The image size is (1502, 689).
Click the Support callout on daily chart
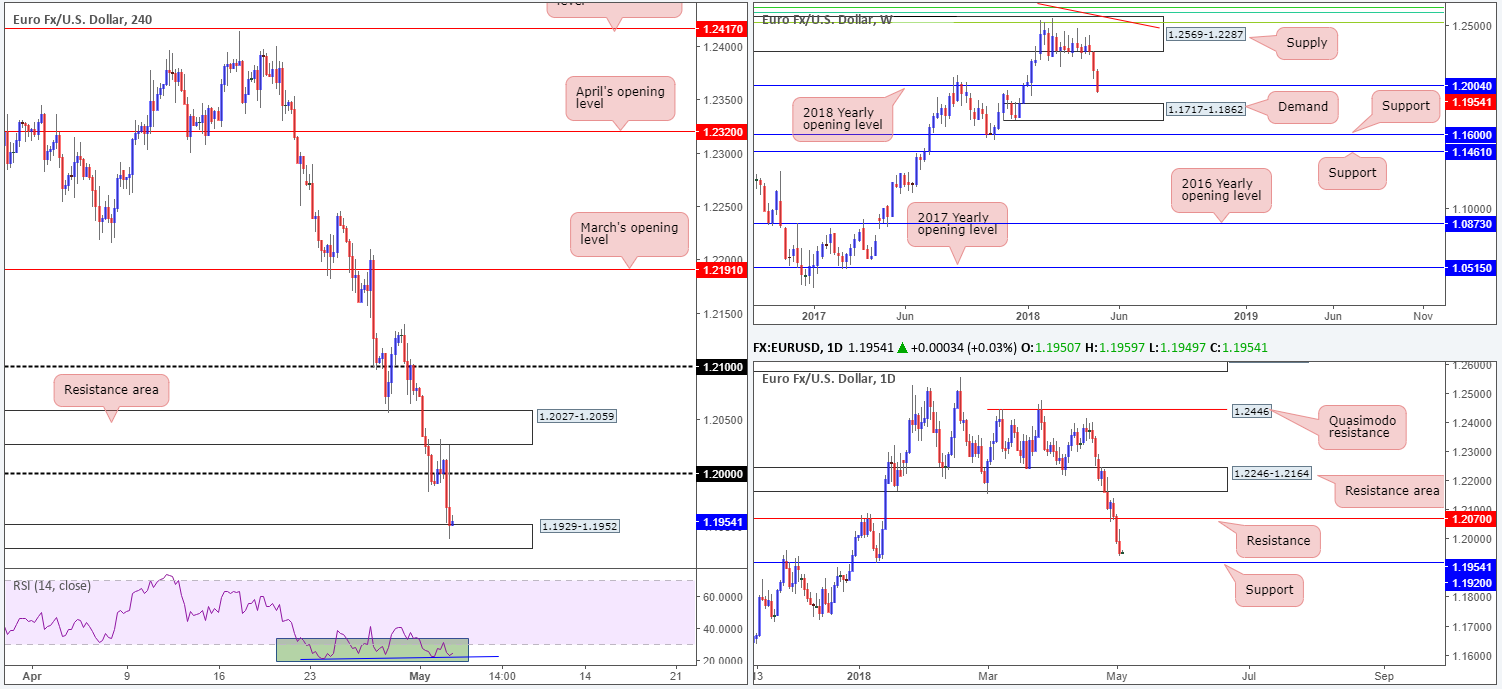(1269, 590)
